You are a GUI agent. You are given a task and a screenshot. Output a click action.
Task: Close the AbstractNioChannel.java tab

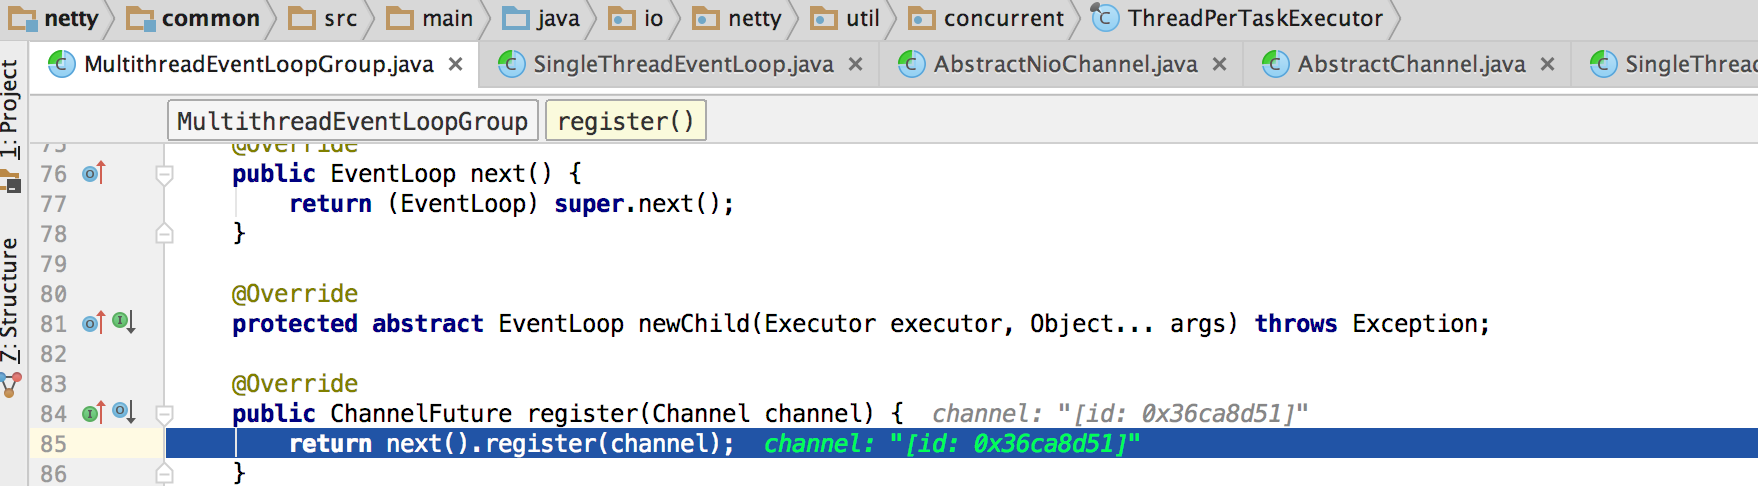(x=1220, y=64)
